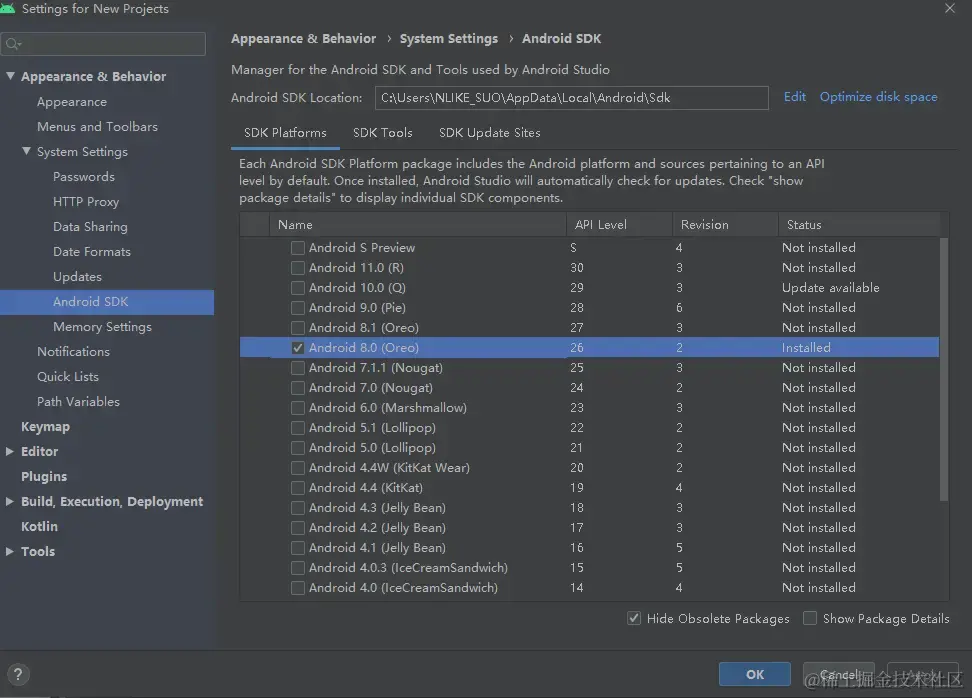This screenshot has width=972, height=698.
Task: Expand the Build, Execution, Deployment section
Action: (x=10, y=502)
